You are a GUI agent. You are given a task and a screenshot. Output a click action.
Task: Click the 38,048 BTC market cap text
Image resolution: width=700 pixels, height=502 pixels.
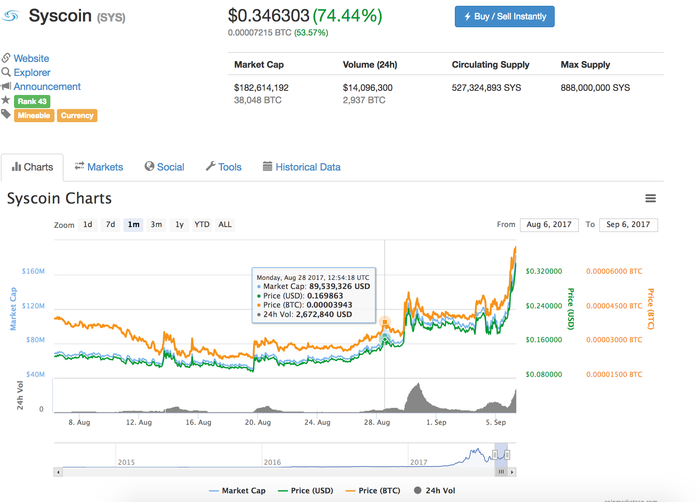(258, 100)
